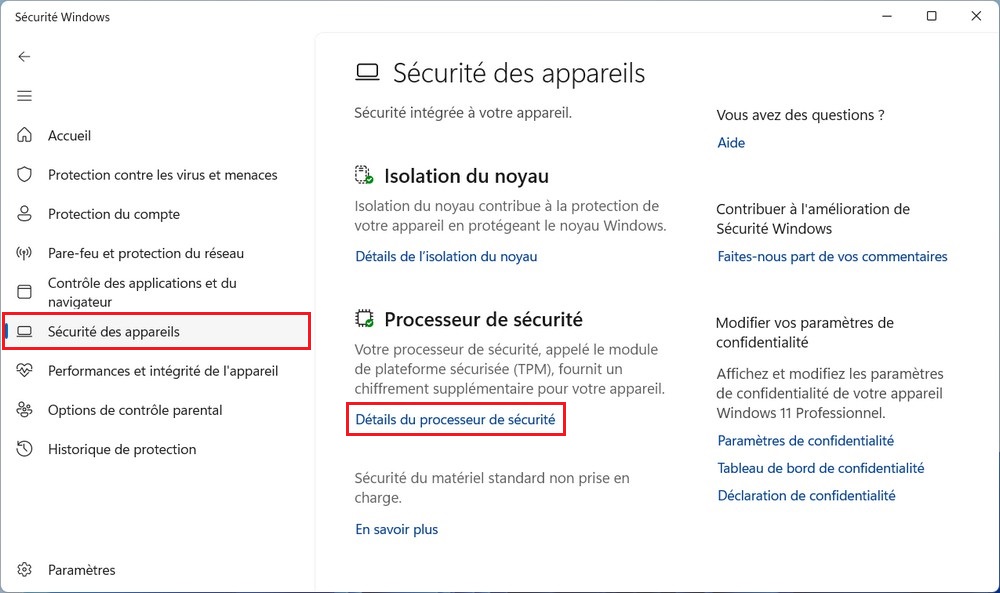Open Détails de l'isolation du noyau

446,257
